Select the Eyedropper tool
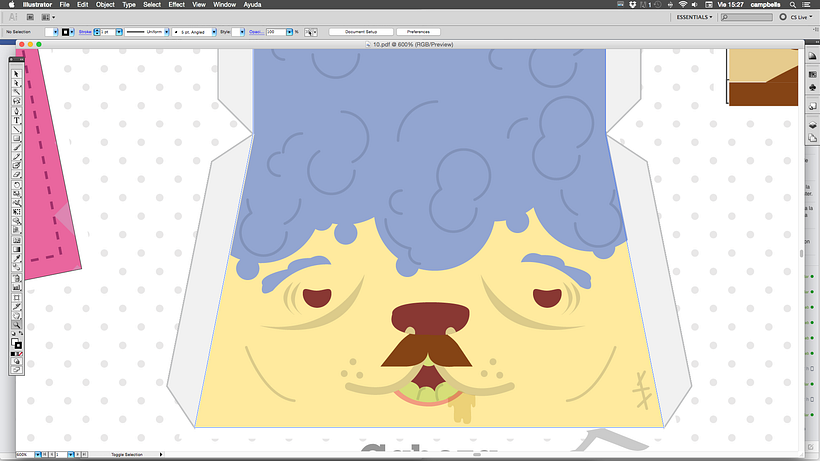This screenshot has width=820, height=461. (x=16, y=258)
